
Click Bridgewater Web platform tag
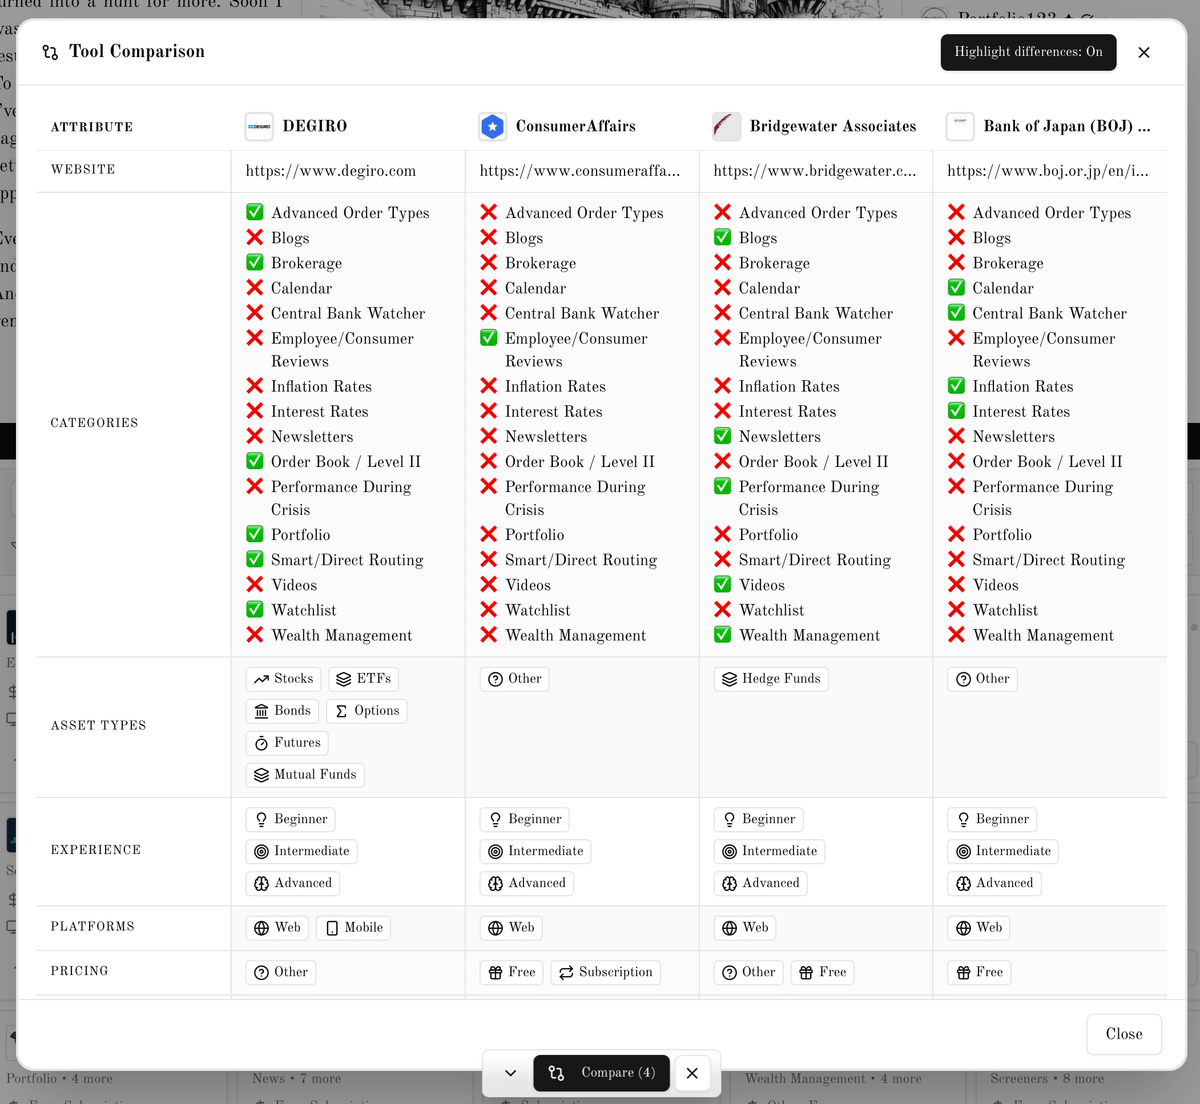(x=745, y=928)
